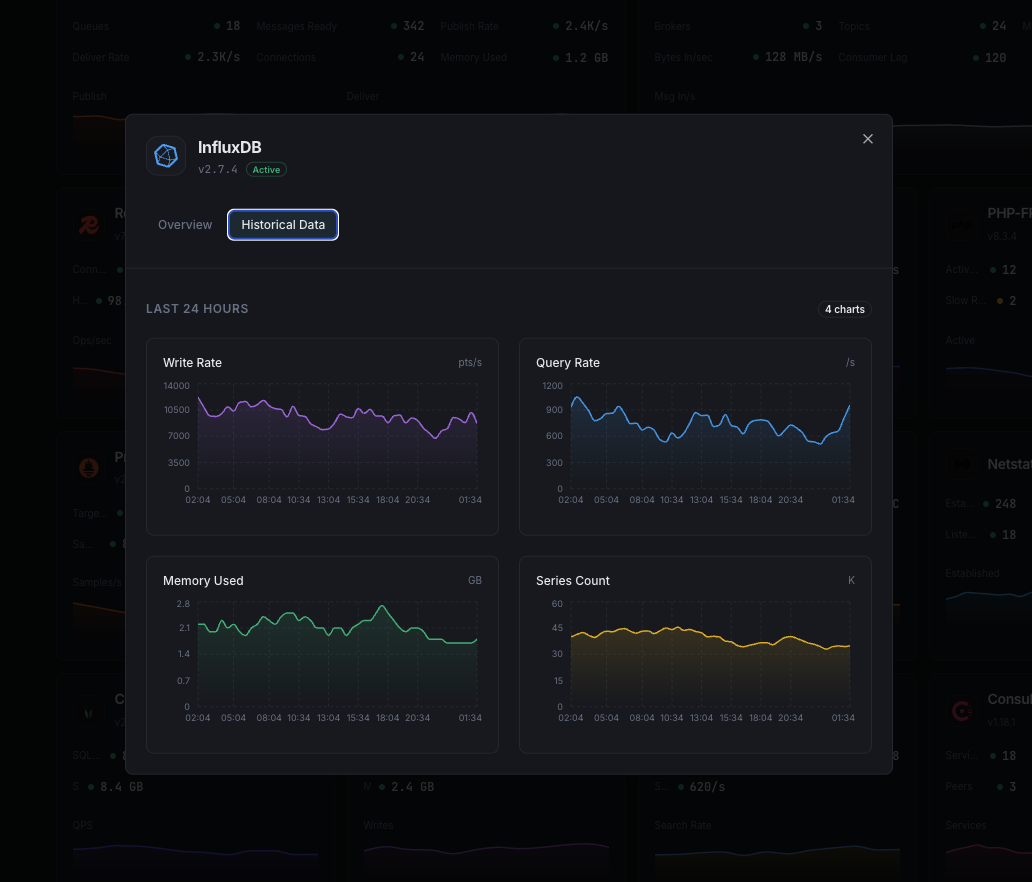Click the green indicator next to Deliver Rate
Image resolution: width=1032 pixels, height=882 pixels.
tap(187, 57)
